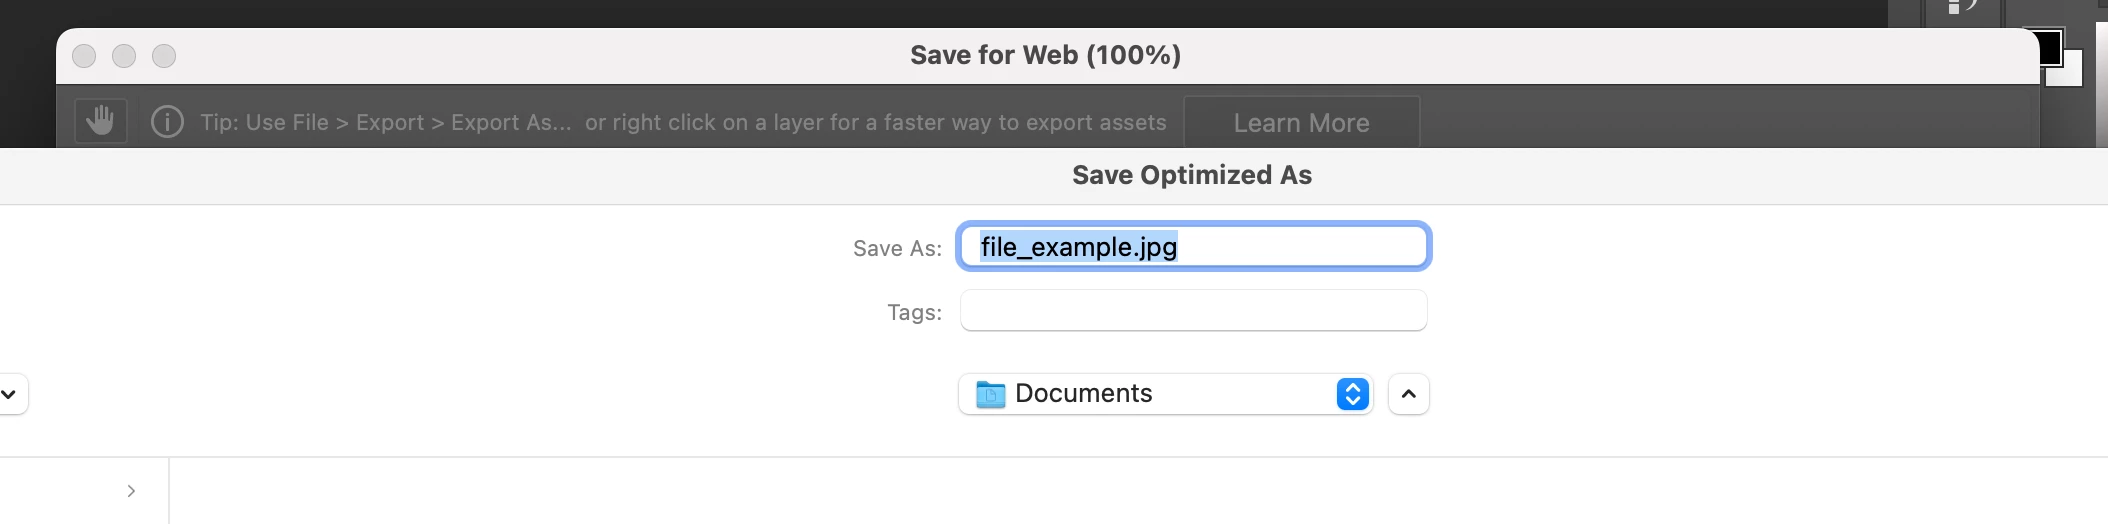
Task: Click the Documents folder icon
Action: click(990, 394)
